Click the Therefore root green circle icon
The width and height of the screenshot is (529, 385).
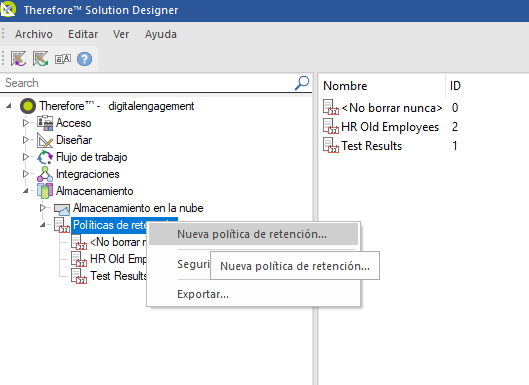pyautogui.click(x=28, y=106)
